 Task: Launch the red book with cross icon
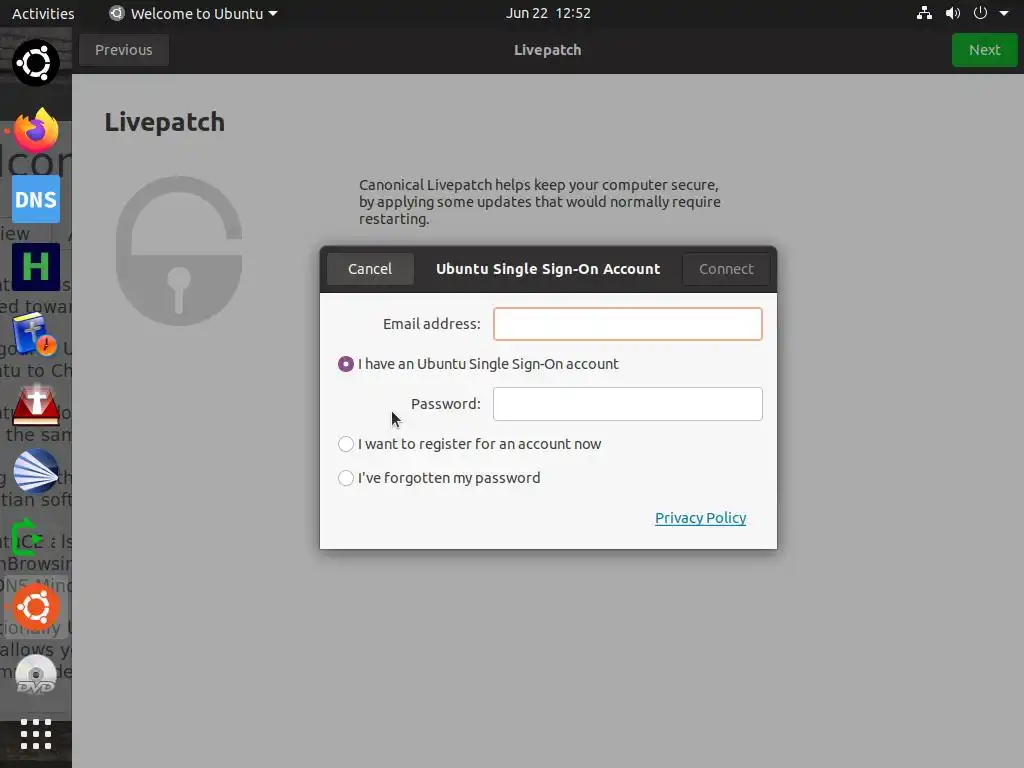click(x=36, y=404)
